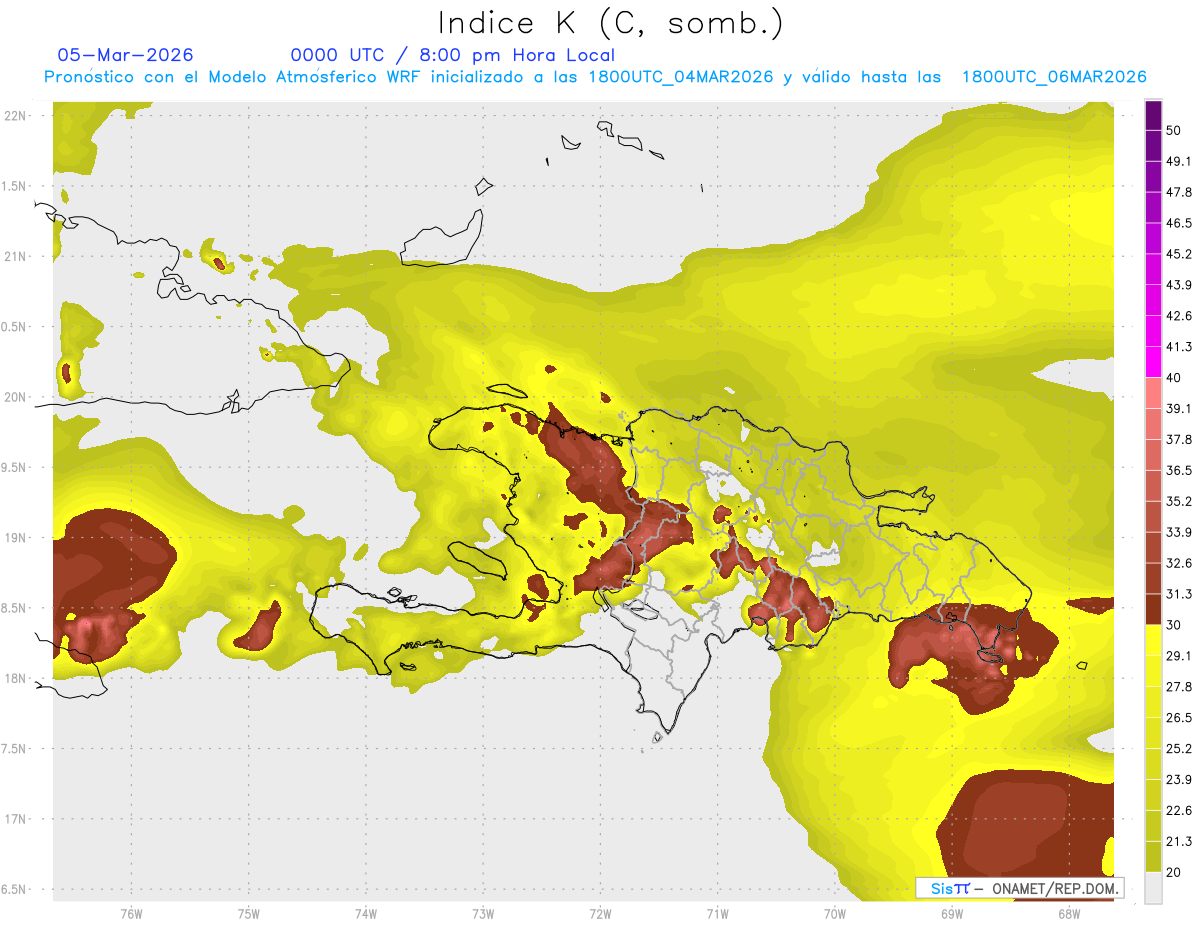Click the legend value "20"
Screen dimensions: 1200x927
(x=1175, y=873)
